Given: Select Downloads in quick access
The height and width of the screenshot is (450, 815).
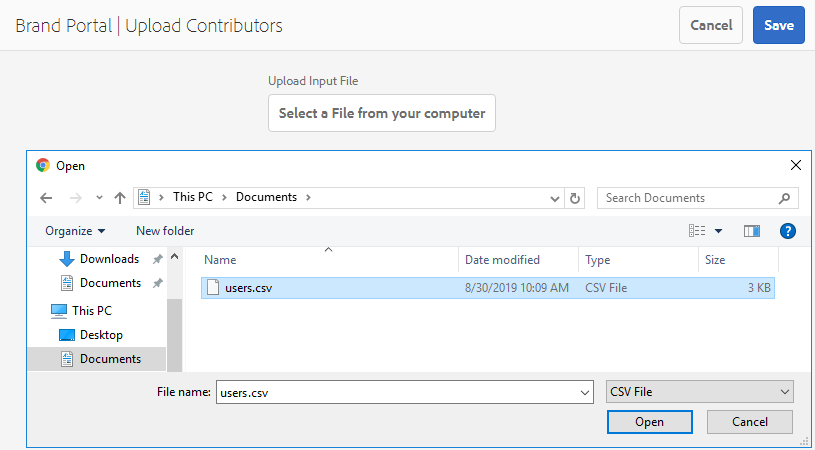Looking at the screenshot, I should (x=109, y=259).
